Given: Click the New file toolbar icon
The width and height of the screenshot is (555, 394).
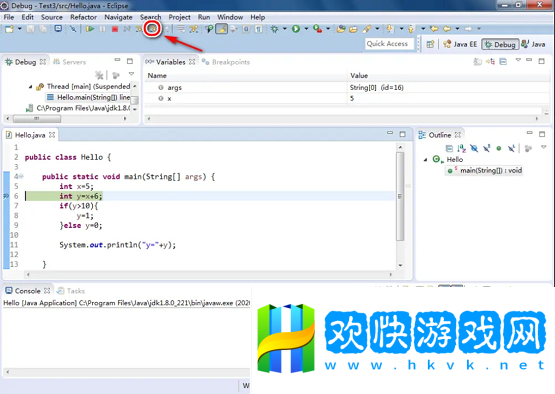Looking at the screenshot, I should pos(9,29).
